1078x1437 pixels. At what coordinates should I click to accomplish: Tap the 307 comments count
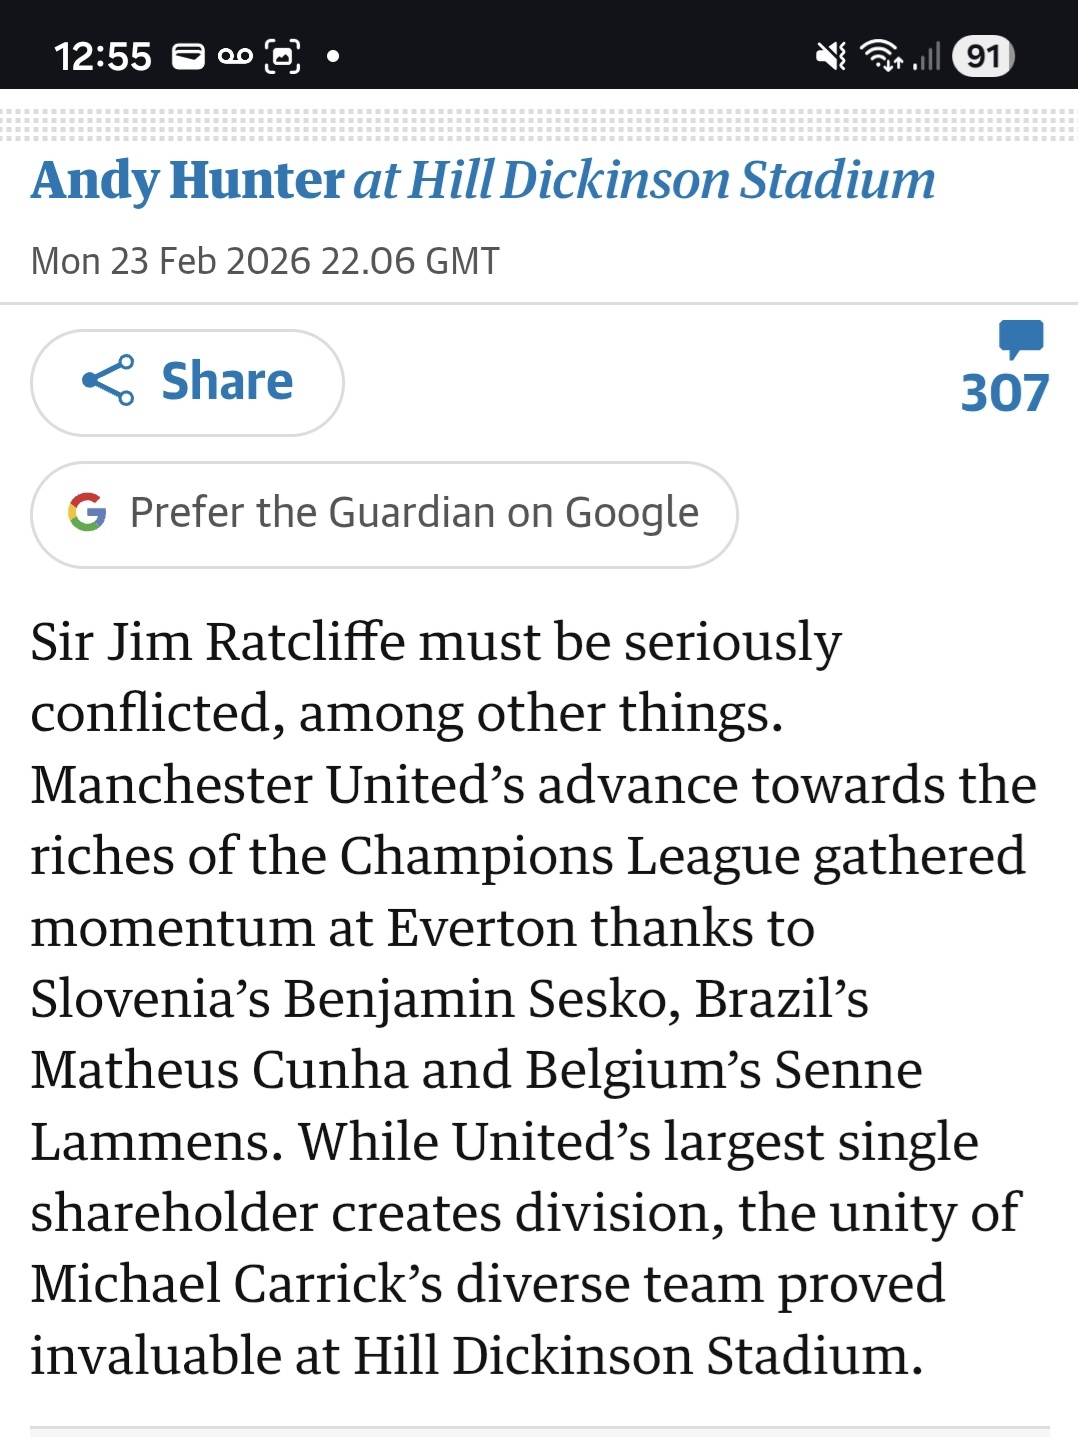pos(1004,393)
